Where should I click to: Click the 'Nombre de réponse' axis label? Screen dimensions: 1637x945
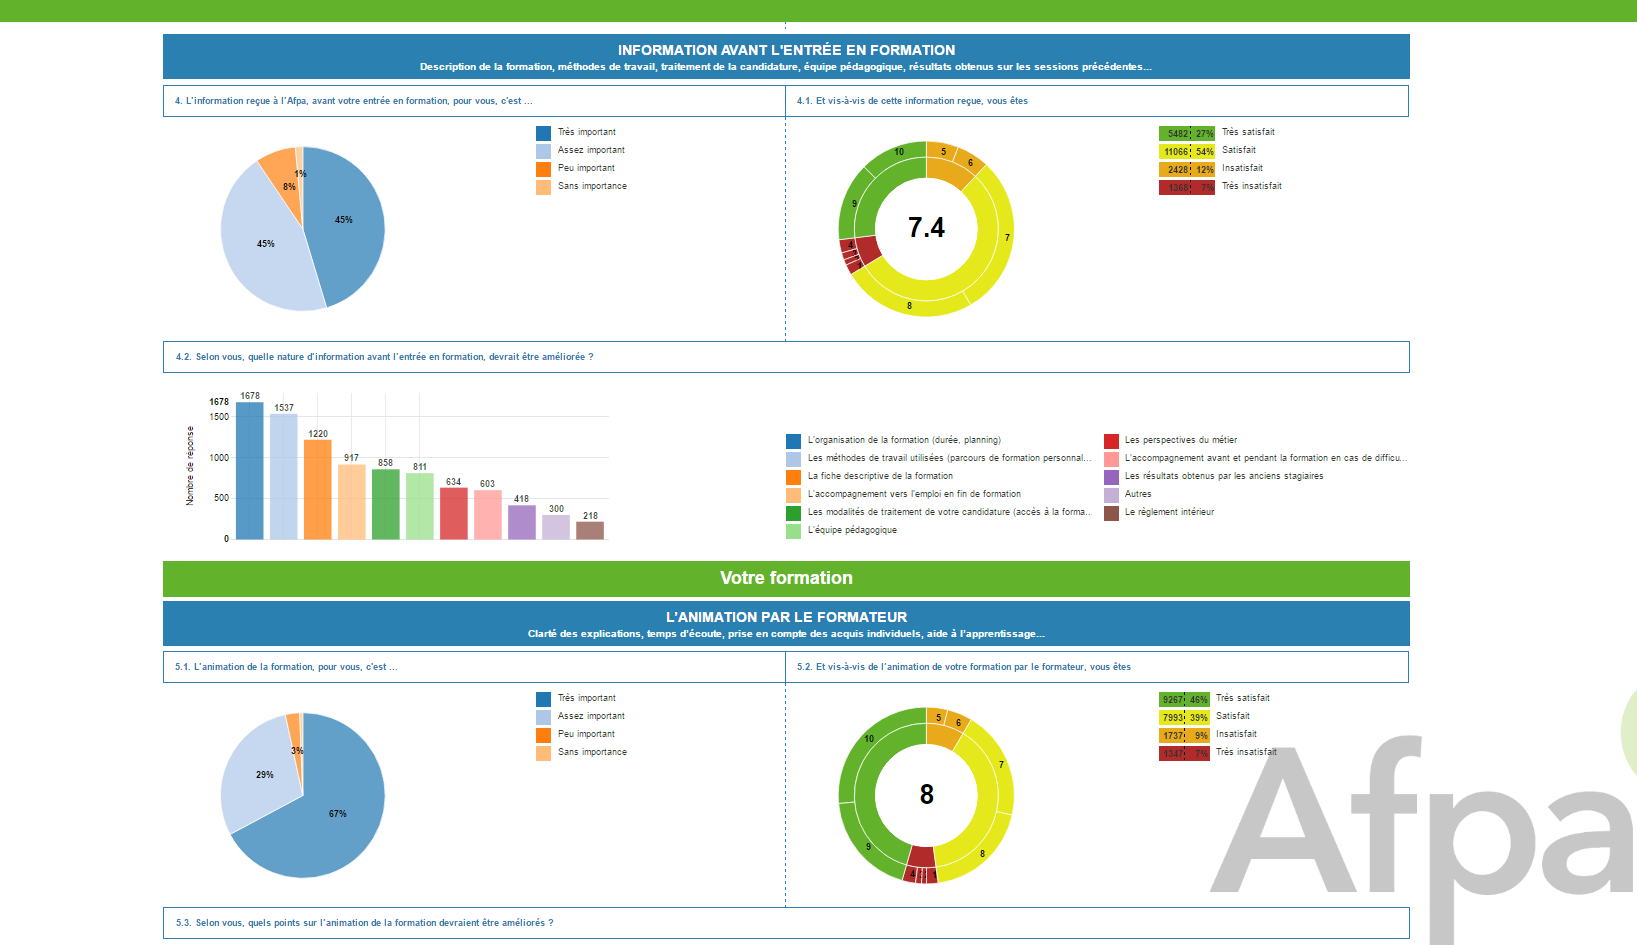click(x=190, y=466)
